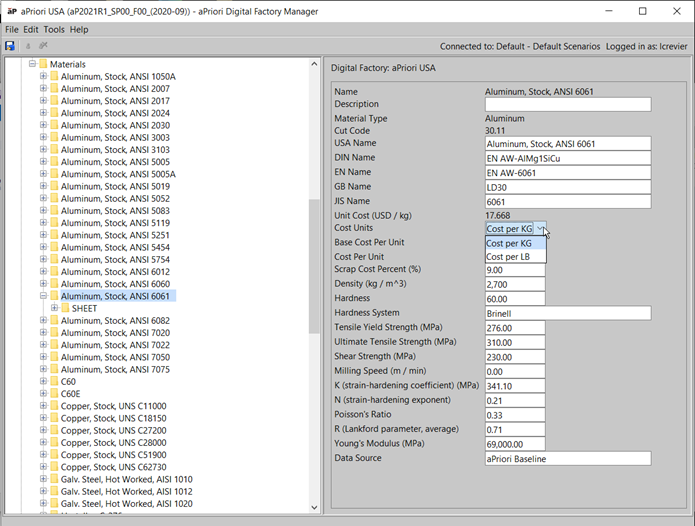The image size is (695, 526).
Task: Click the tree scrollbar down arrow
Action: click(x=314, y=507)
